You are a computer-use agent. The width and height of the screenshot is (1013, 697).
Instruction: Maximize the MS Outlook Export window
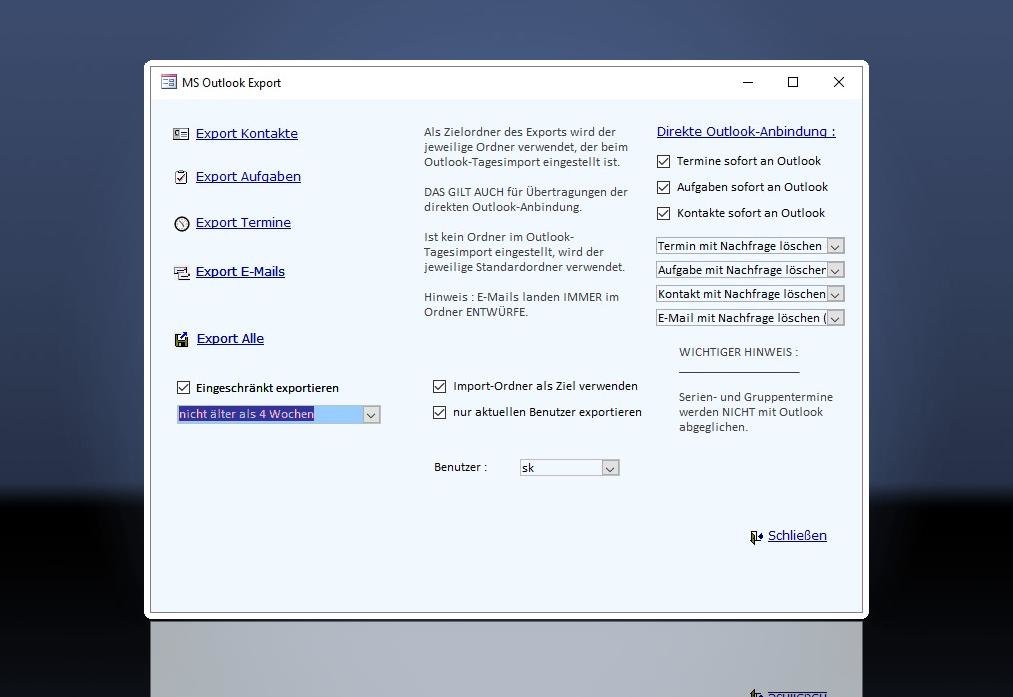(793, 82)
